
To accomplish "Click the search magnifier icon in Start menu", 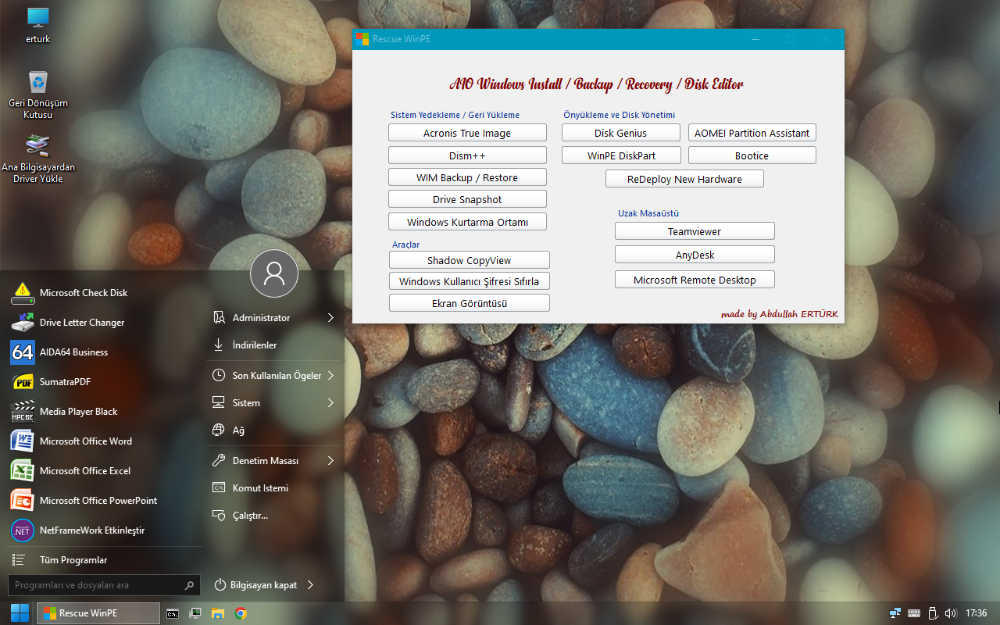I will [x=189, y=585].
